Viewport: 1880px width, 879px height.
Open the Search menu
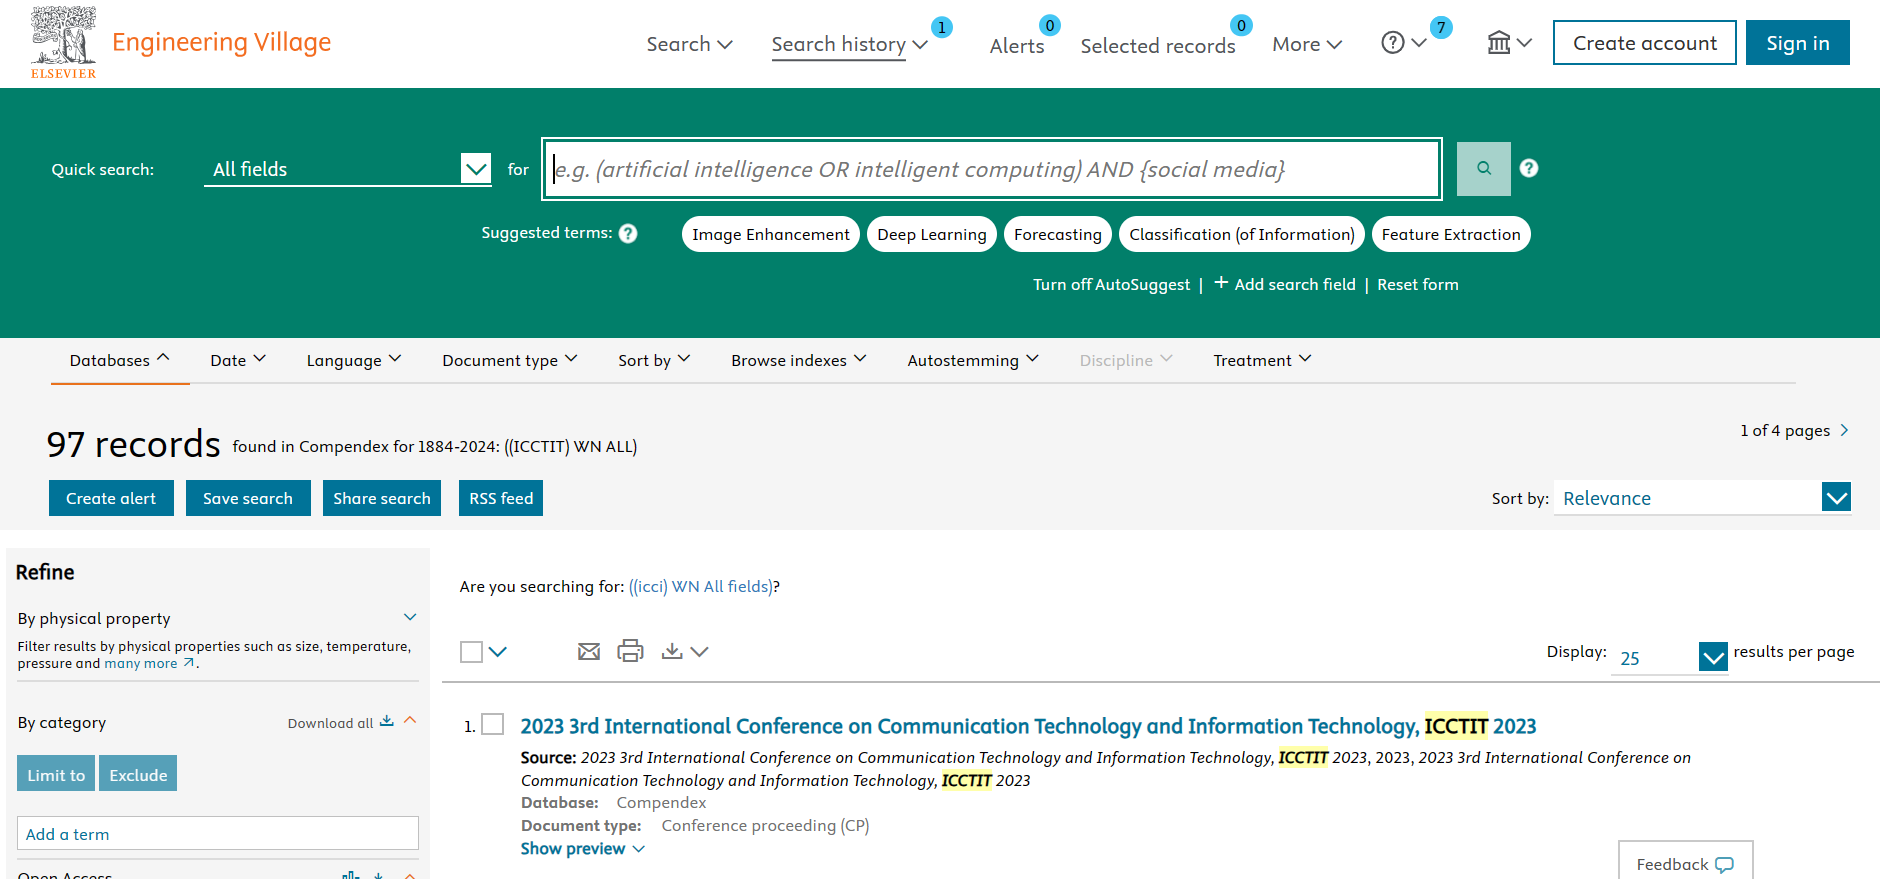pos(689,44)
